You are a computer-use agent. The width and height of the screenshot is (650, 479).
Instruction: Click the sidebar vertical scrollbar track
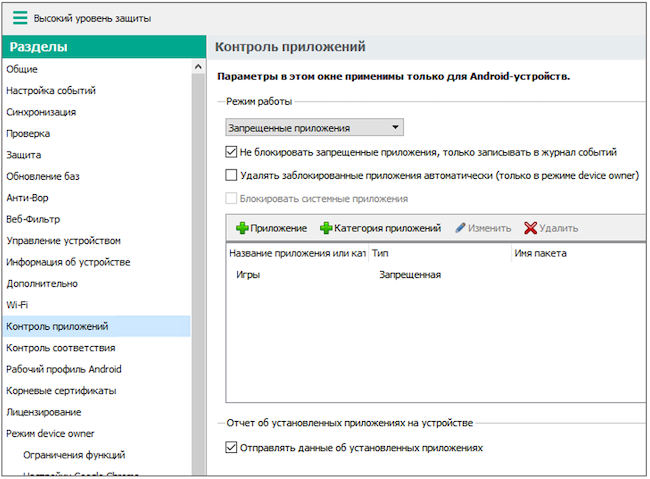[198, 274]
